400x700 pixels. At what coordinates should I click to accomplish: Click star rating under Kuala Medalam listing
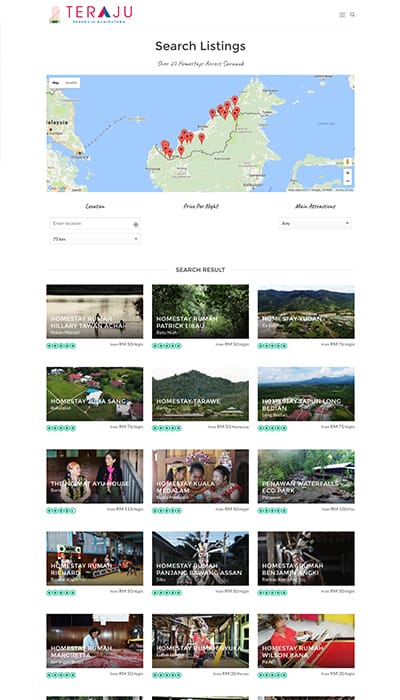(167, 510)
